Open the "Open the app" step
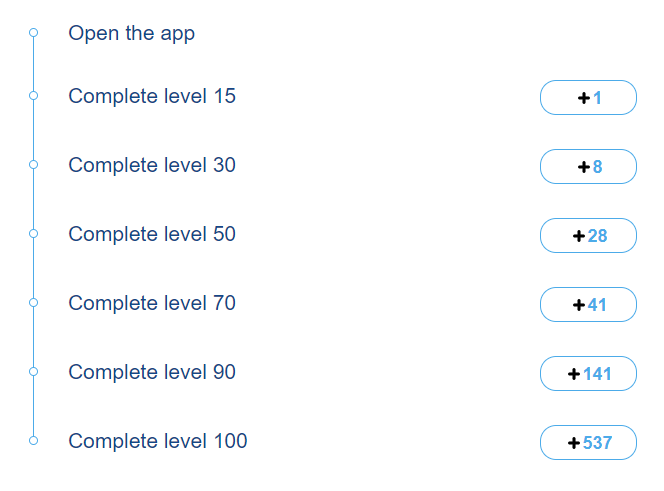Image resolution: width=664 pixels, height=491 pixels. point(131,33)
